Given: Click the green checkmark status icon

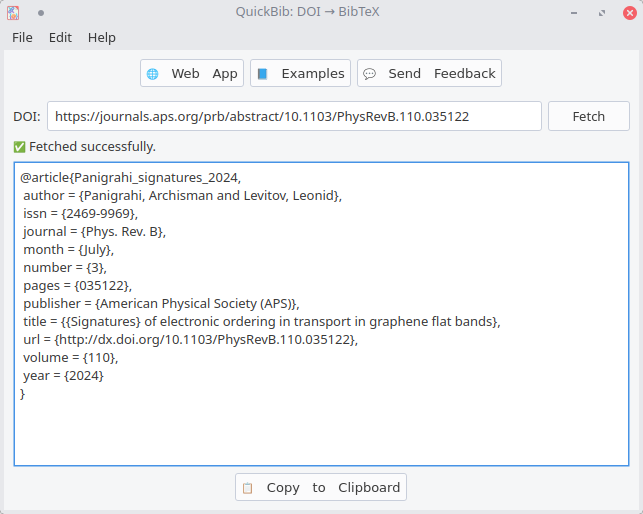Looking at the screenshot, I should click(x=19, y=147).
